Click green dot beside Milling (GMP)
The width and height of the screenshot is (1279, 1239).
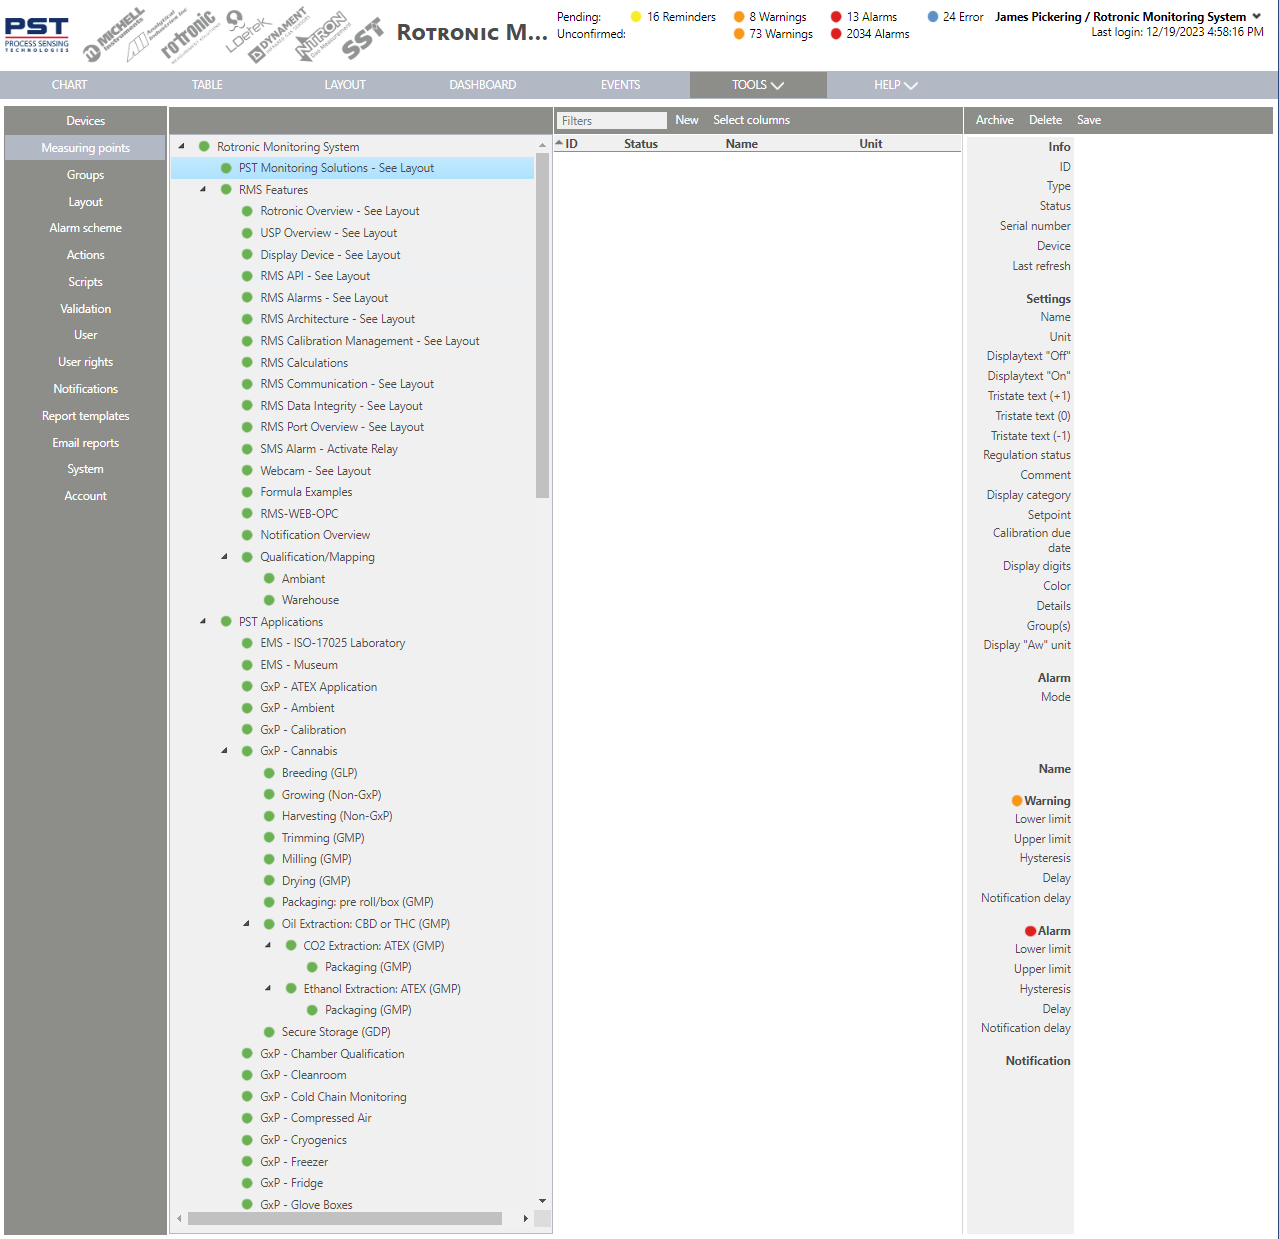coord(269,859)
